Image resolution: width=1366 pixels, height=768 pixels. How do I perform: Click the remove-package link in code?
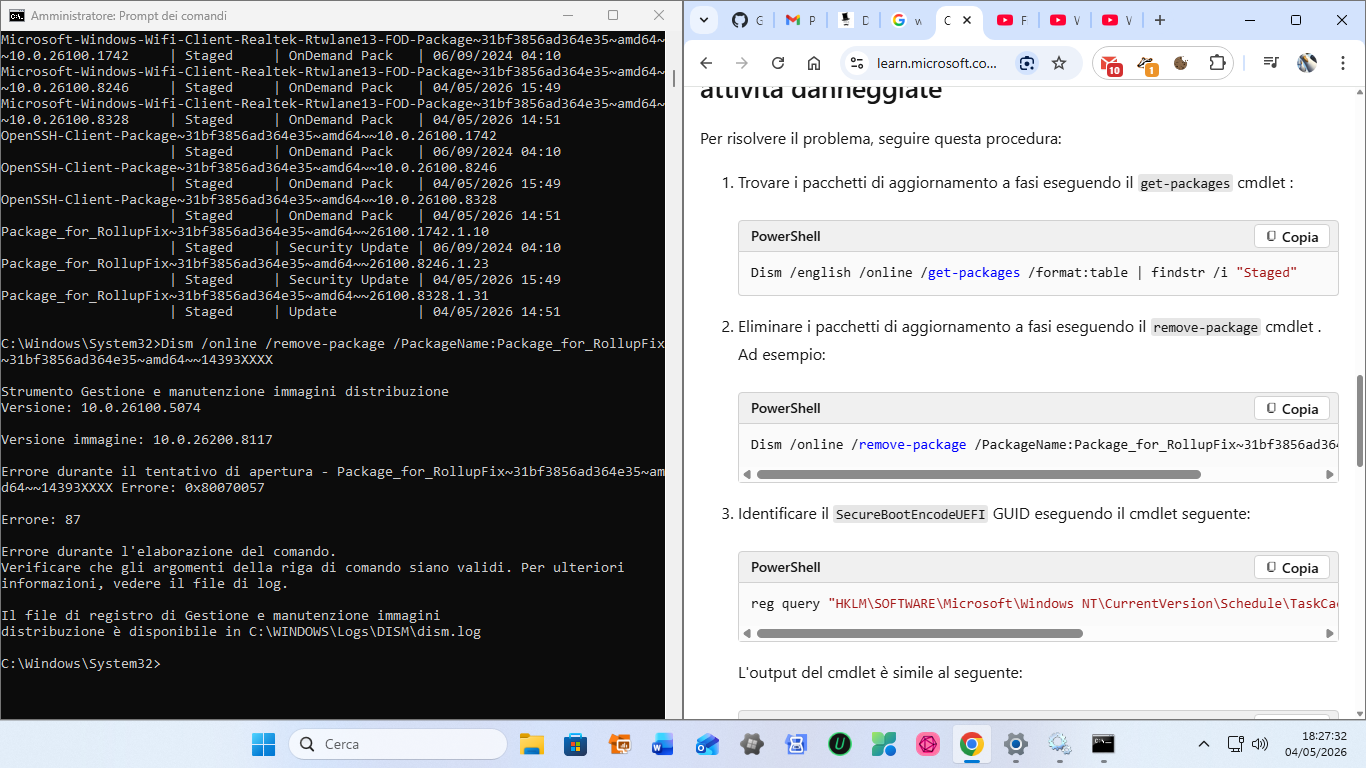[x=912, y=444]
